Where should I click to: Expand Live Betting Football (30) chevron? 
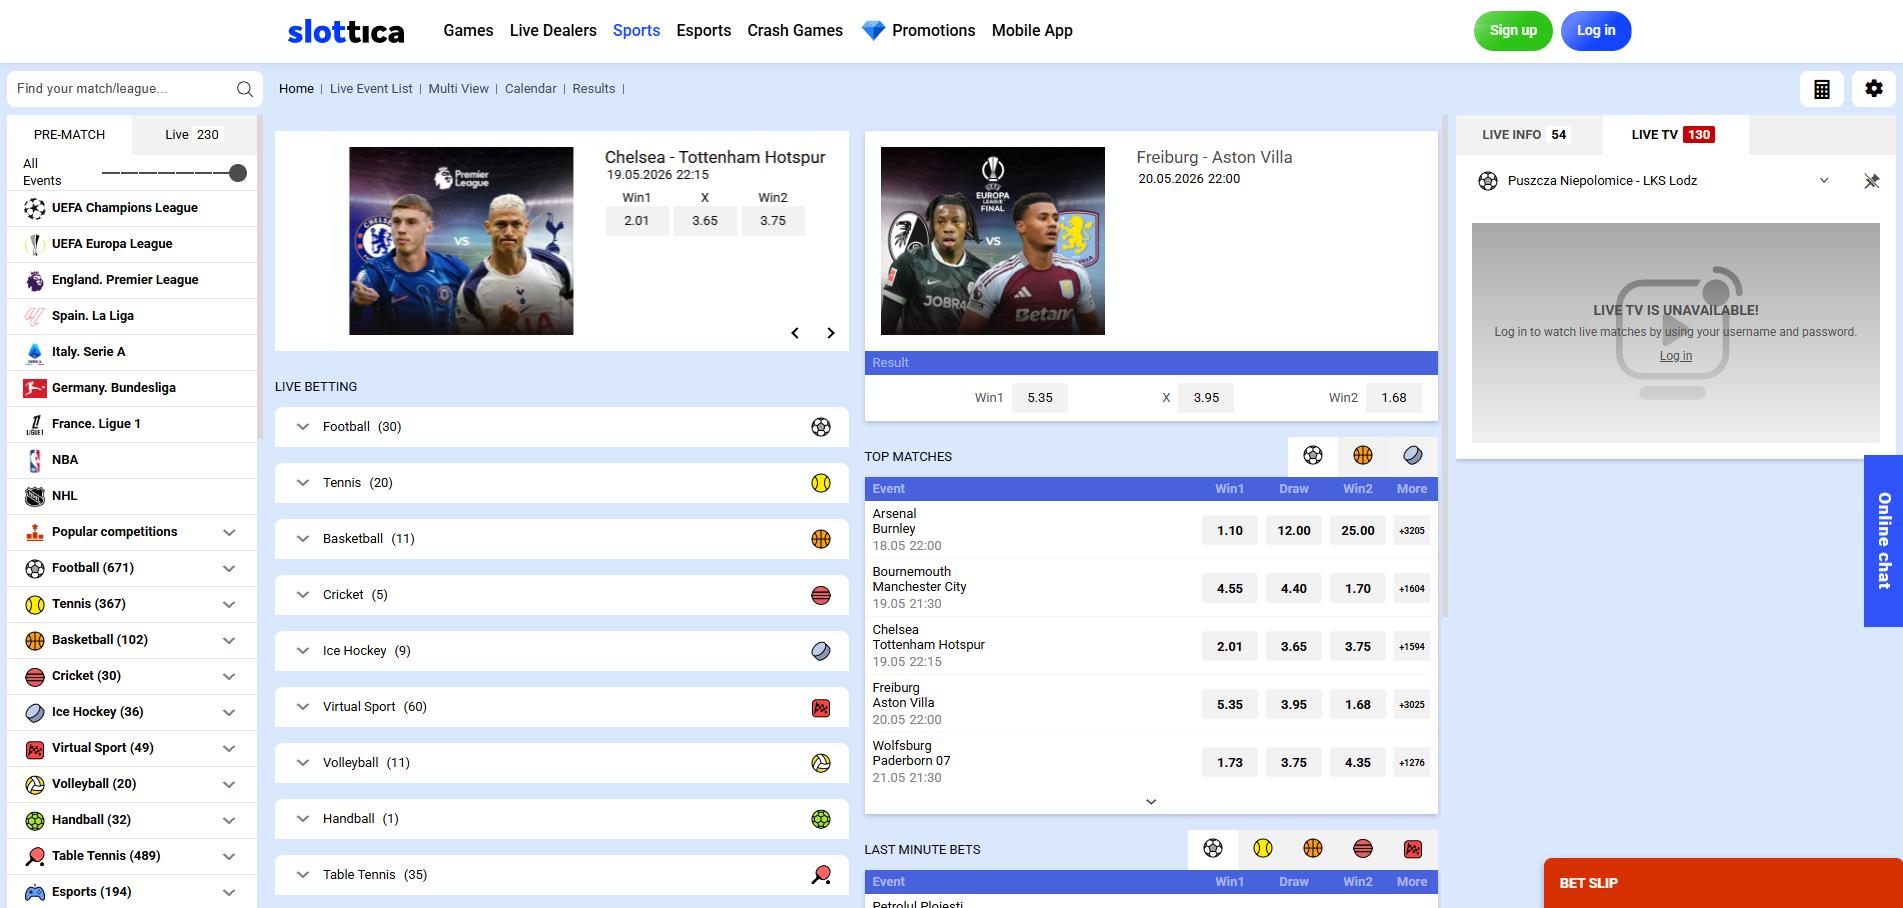pos(303,427)
